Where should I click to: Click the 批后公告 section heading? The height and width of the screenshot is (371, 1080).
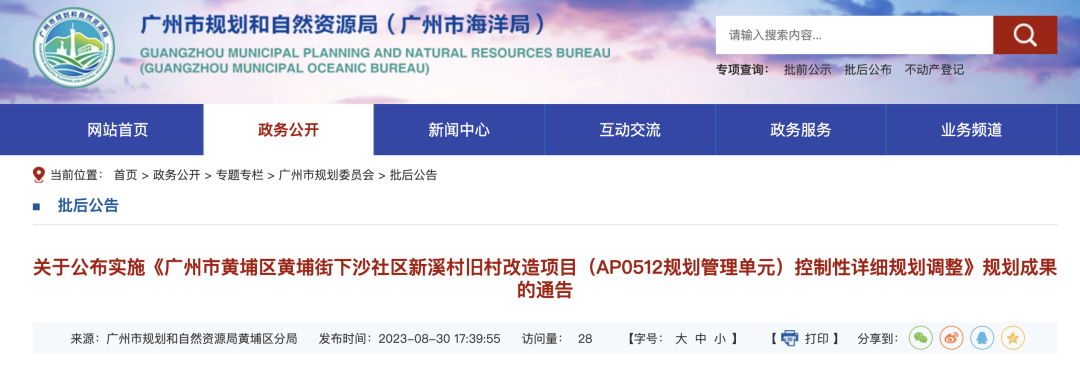(x=88, y=205)
